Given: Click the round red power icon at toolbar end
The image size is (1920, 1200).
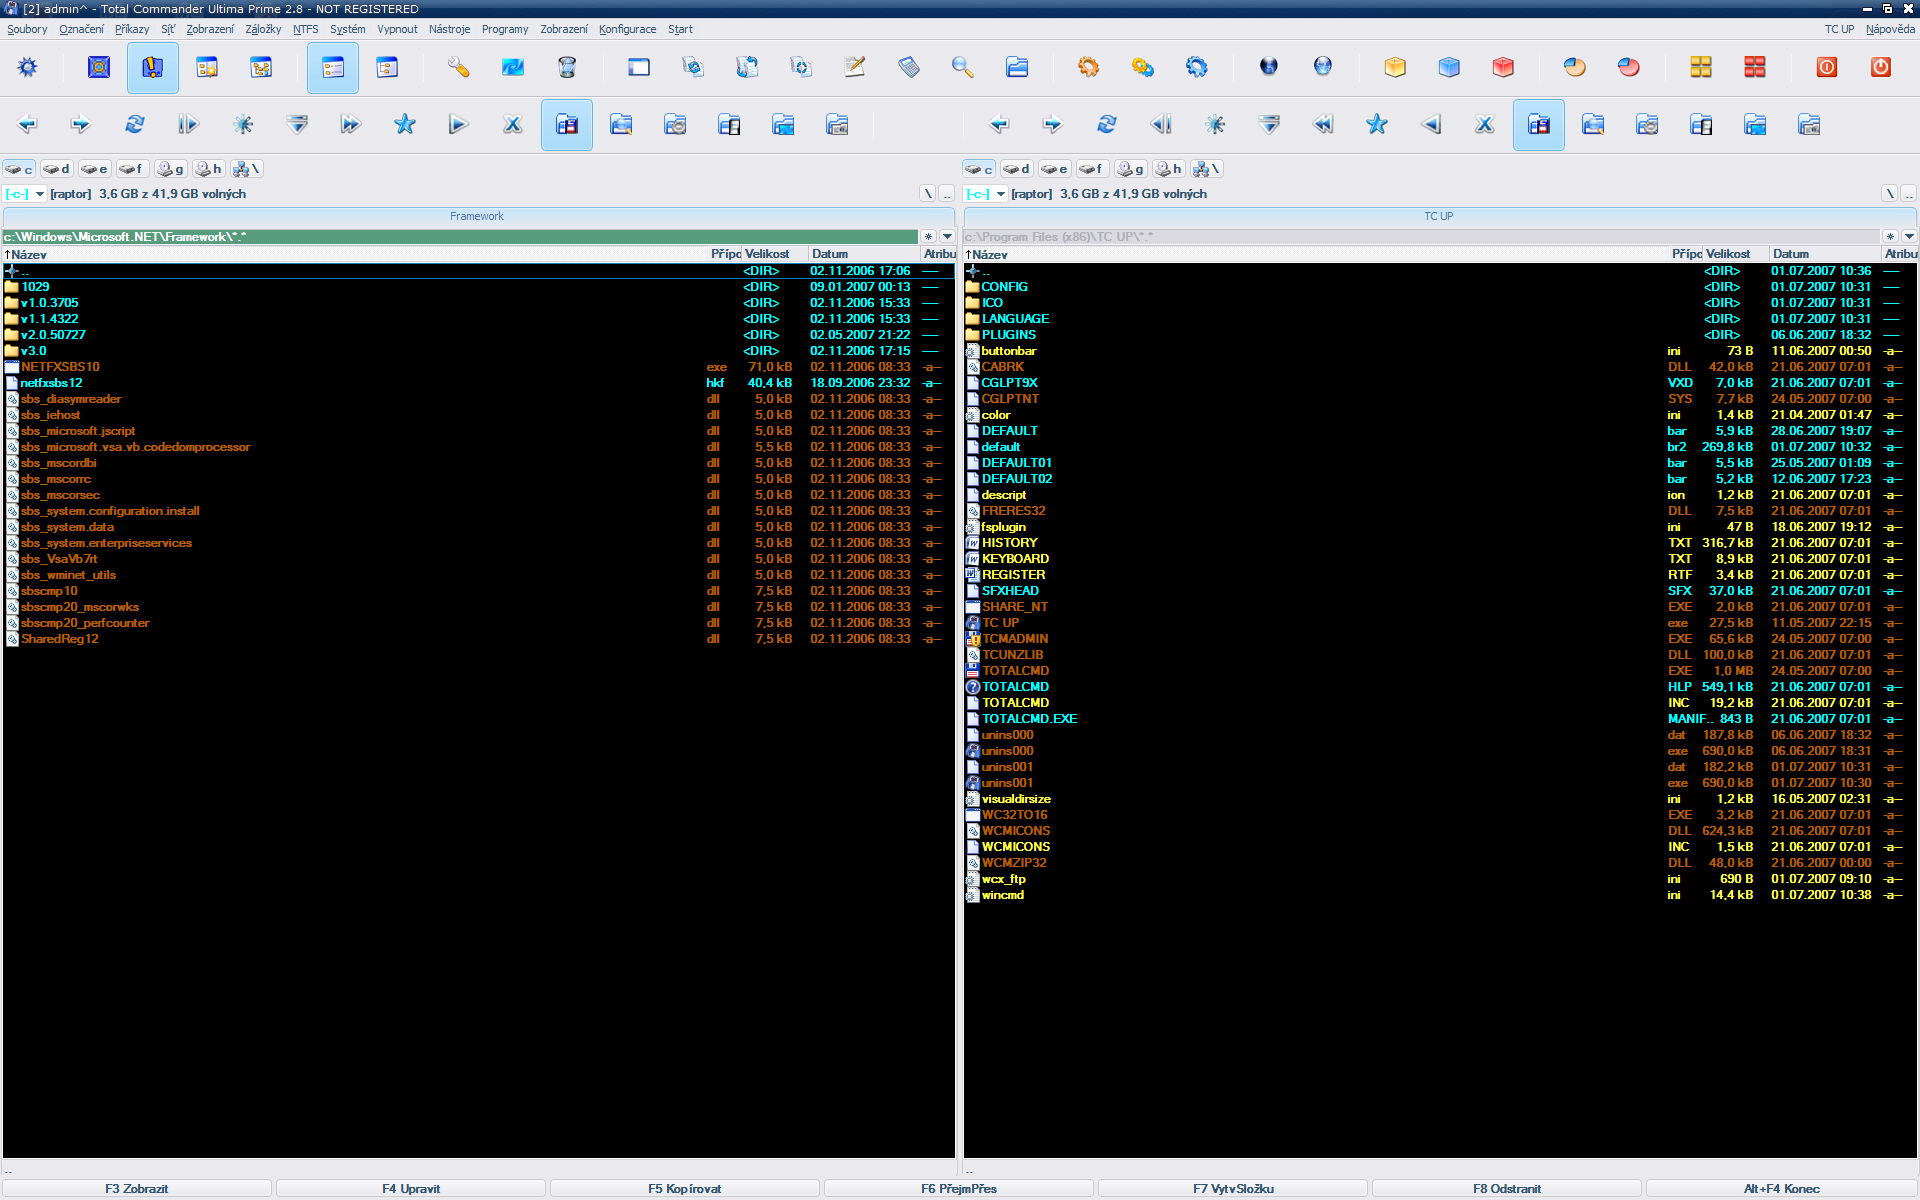Looking at the screenshot, I should [x=1881, y=67].
